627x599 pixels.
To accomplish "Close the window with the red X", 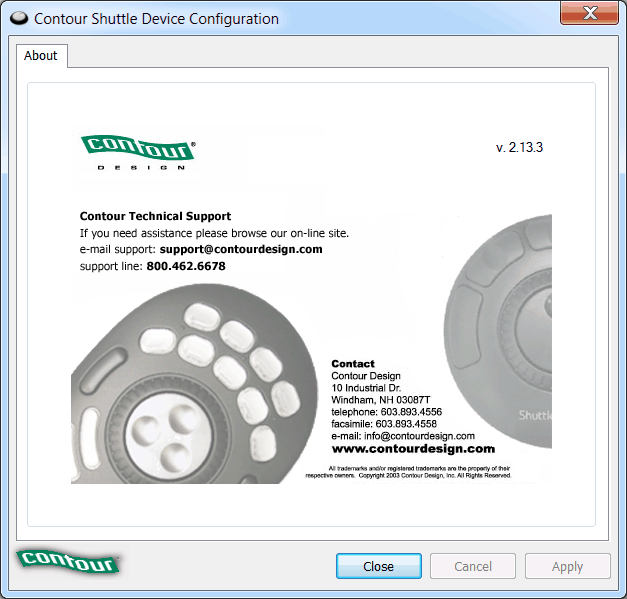I will (x=589, y=13).
